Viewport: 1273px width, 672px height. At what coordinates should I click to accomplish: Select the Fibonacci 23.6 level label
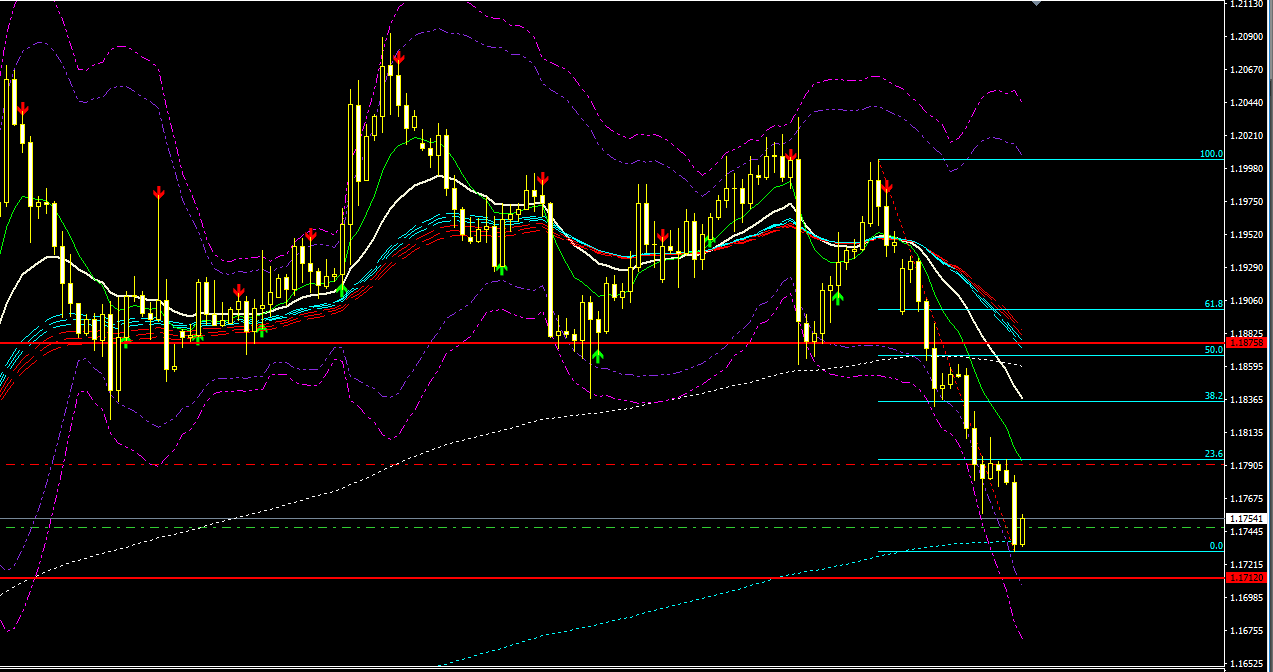(1214, 454)
